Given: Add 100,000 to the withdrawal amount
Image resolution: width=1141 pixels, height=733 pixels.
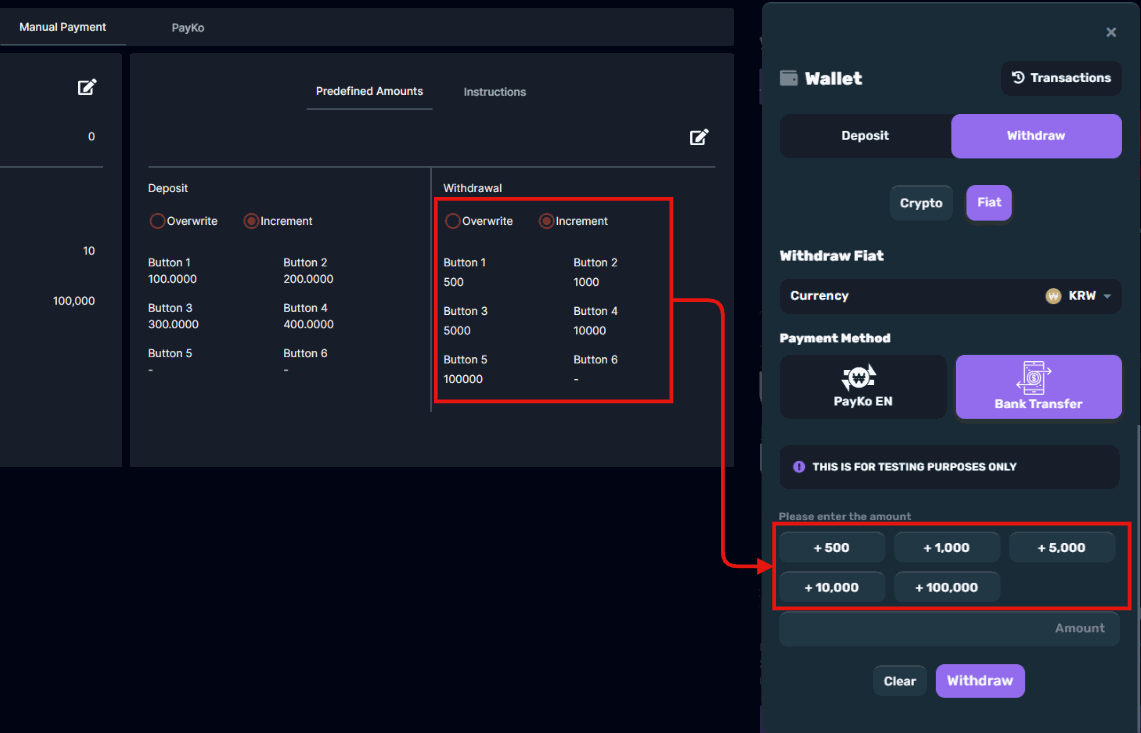Looking at the screenshot, I should pyautogui.click(x=947, y=587).
